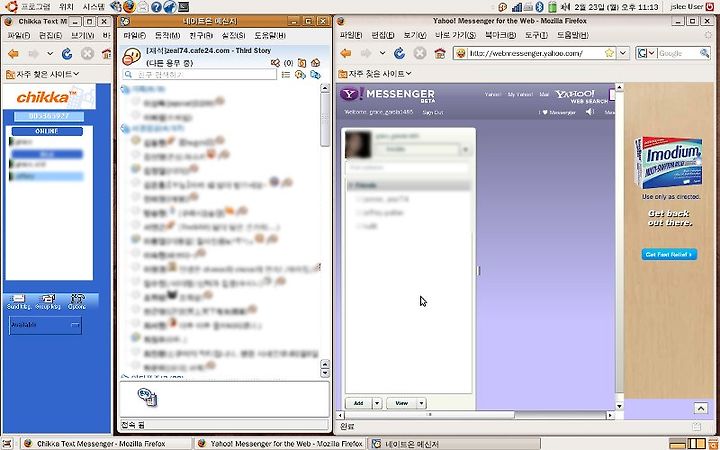This screenshot has width=720, height=450.
Task: Click Yahoo Firefox URL address field
Action: [536, 53]
